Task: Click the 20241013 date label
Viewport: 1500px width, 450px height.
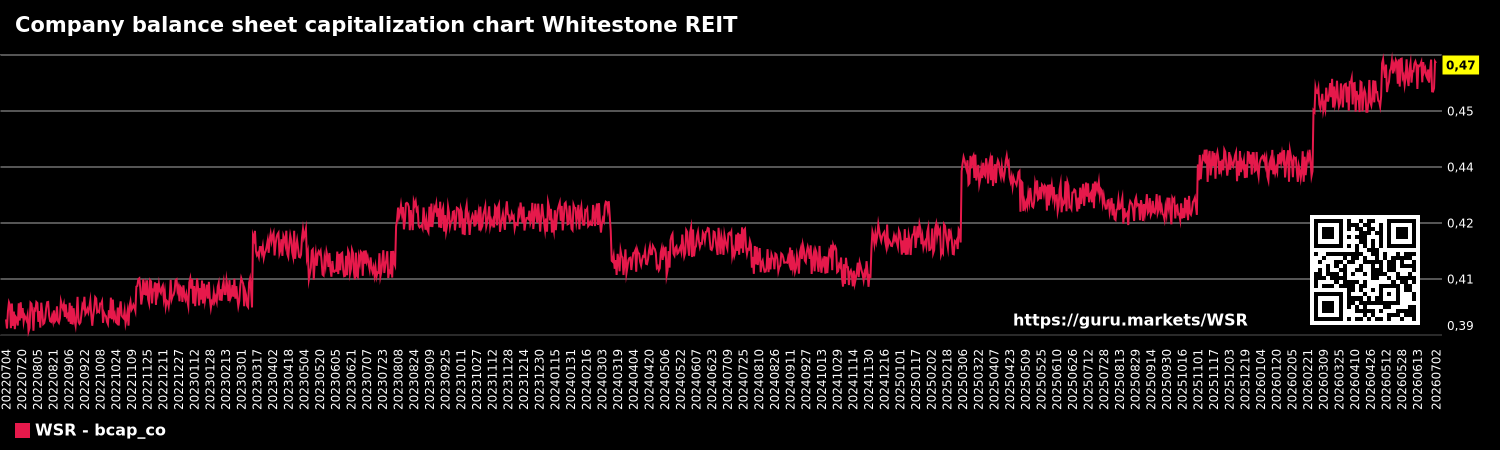Action: 822,378
